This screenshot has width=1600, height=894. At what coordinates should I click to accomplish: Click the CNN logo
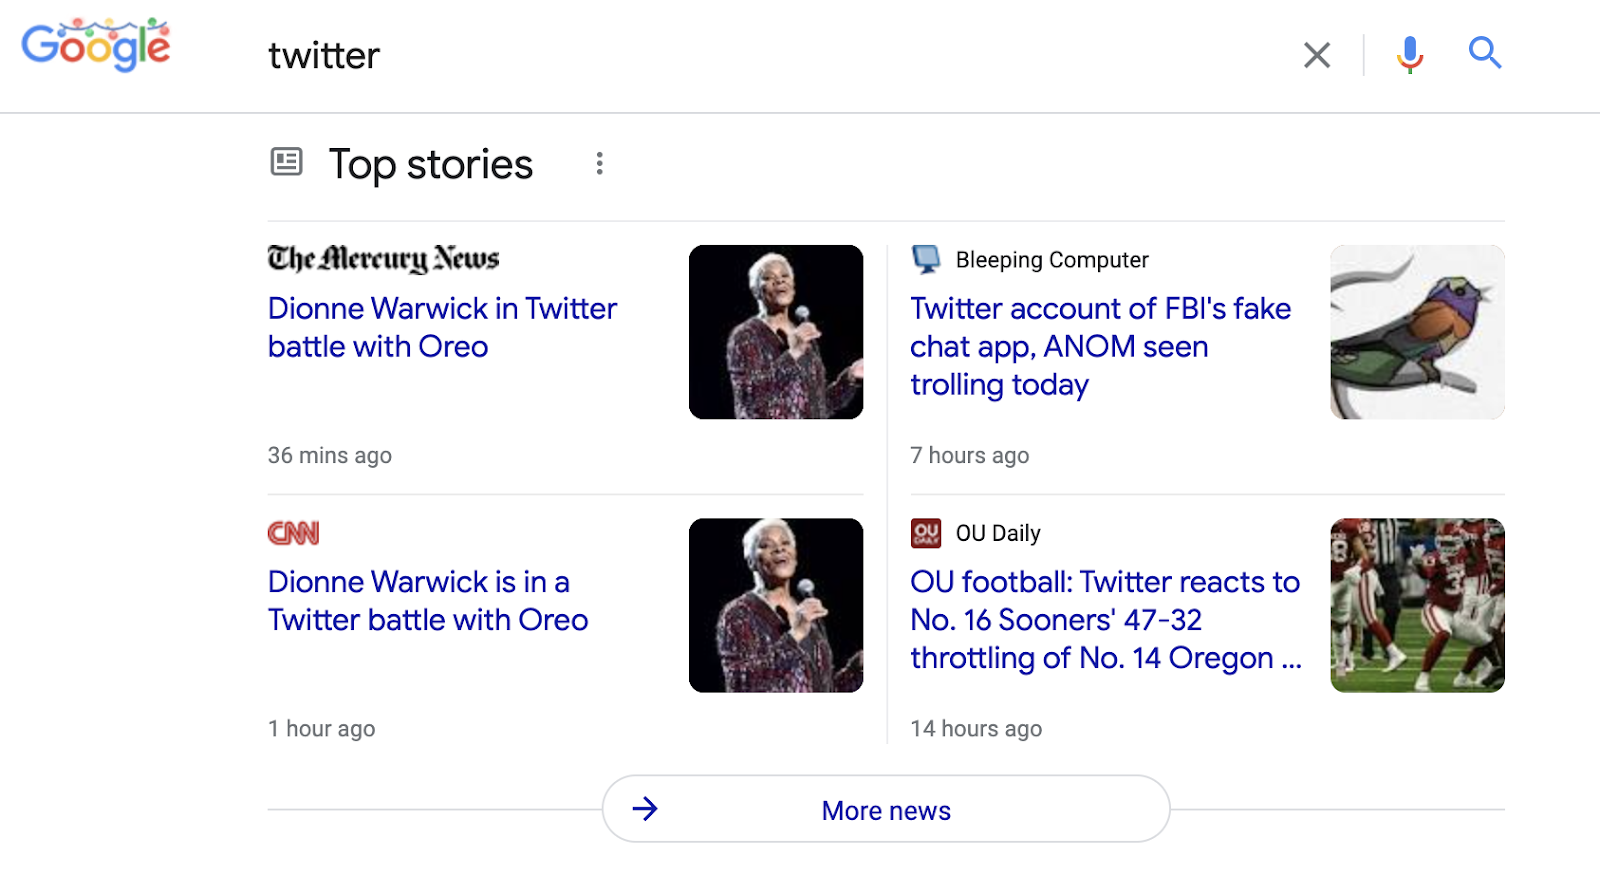coord(293,533)
